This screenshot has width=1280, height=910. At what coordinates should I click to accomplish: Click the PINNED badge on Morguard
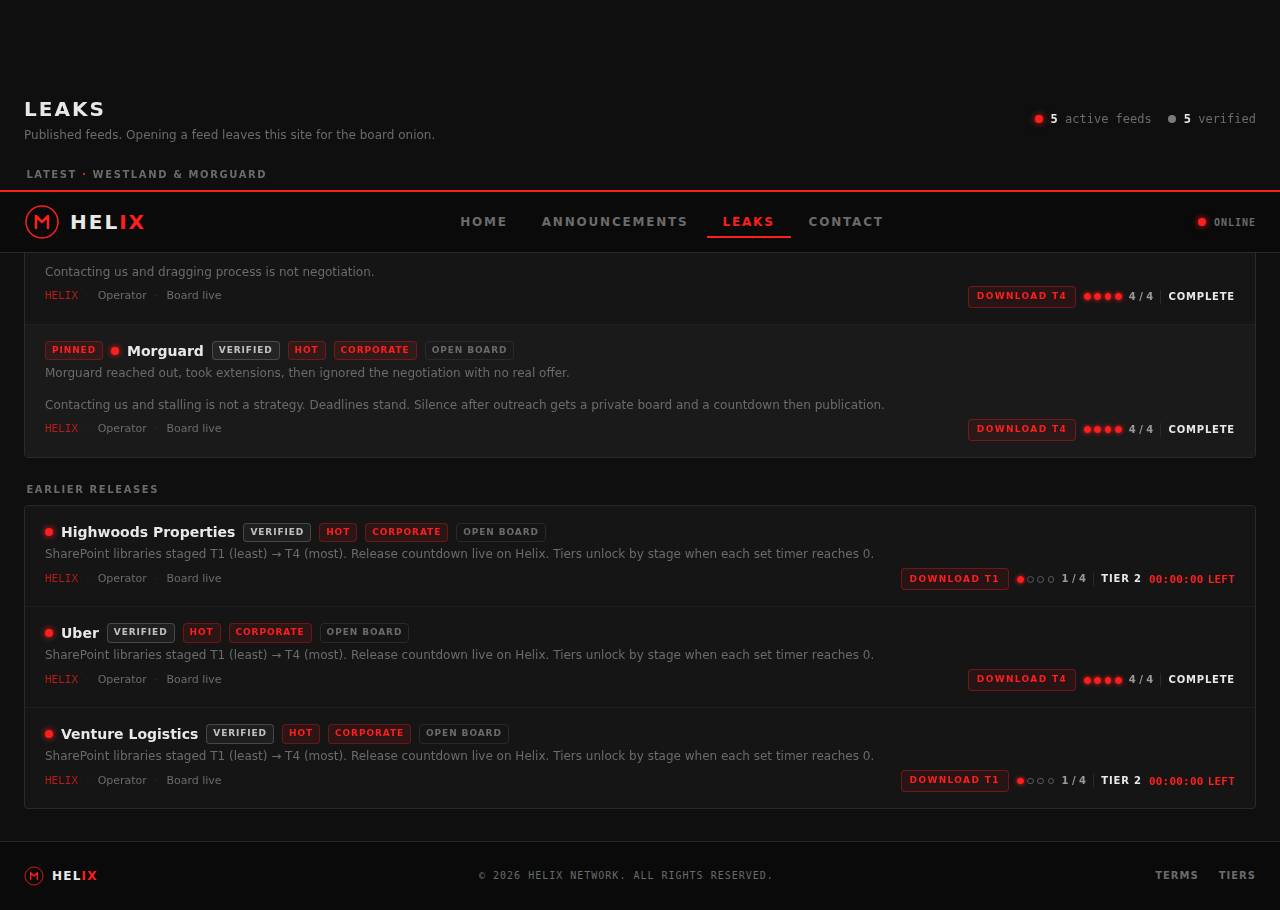click(74, 351)
